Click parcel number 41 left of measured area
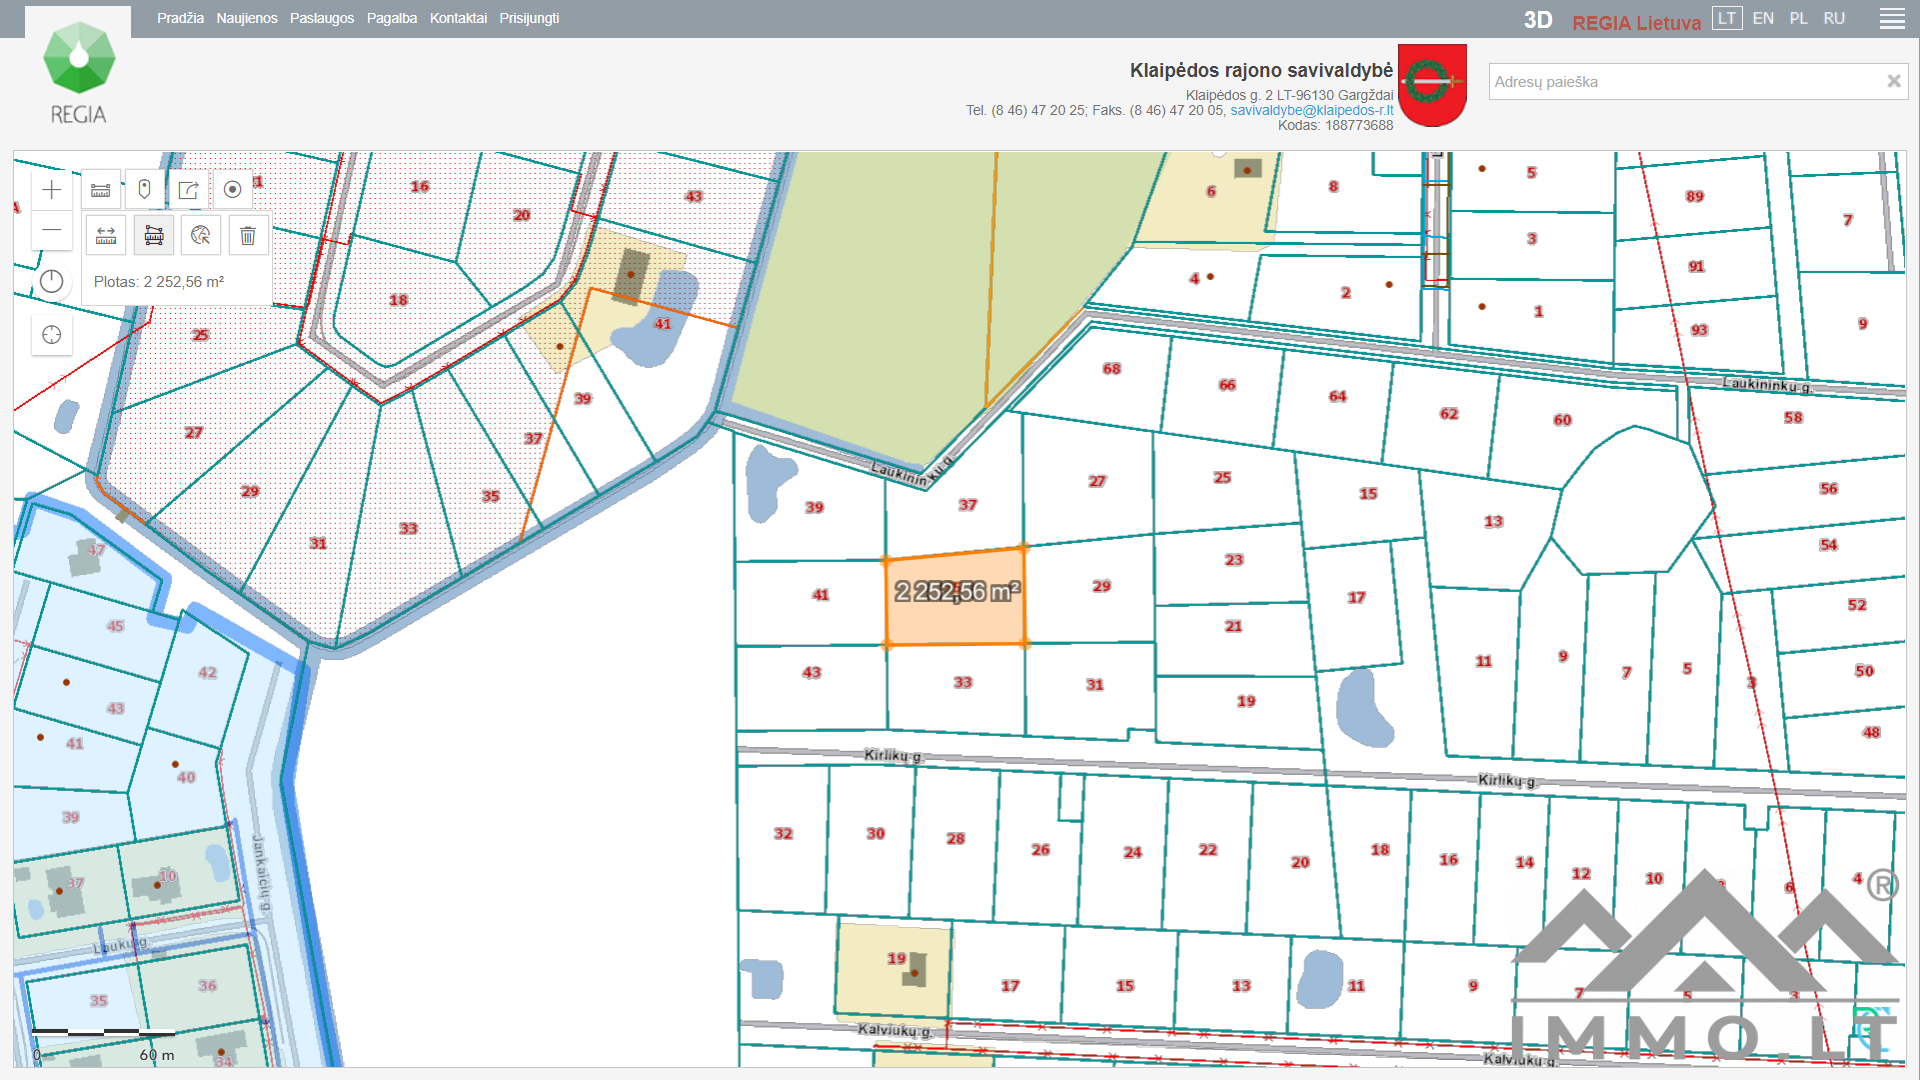Viewport: 1920px width, 1080px height. (820, 595)
